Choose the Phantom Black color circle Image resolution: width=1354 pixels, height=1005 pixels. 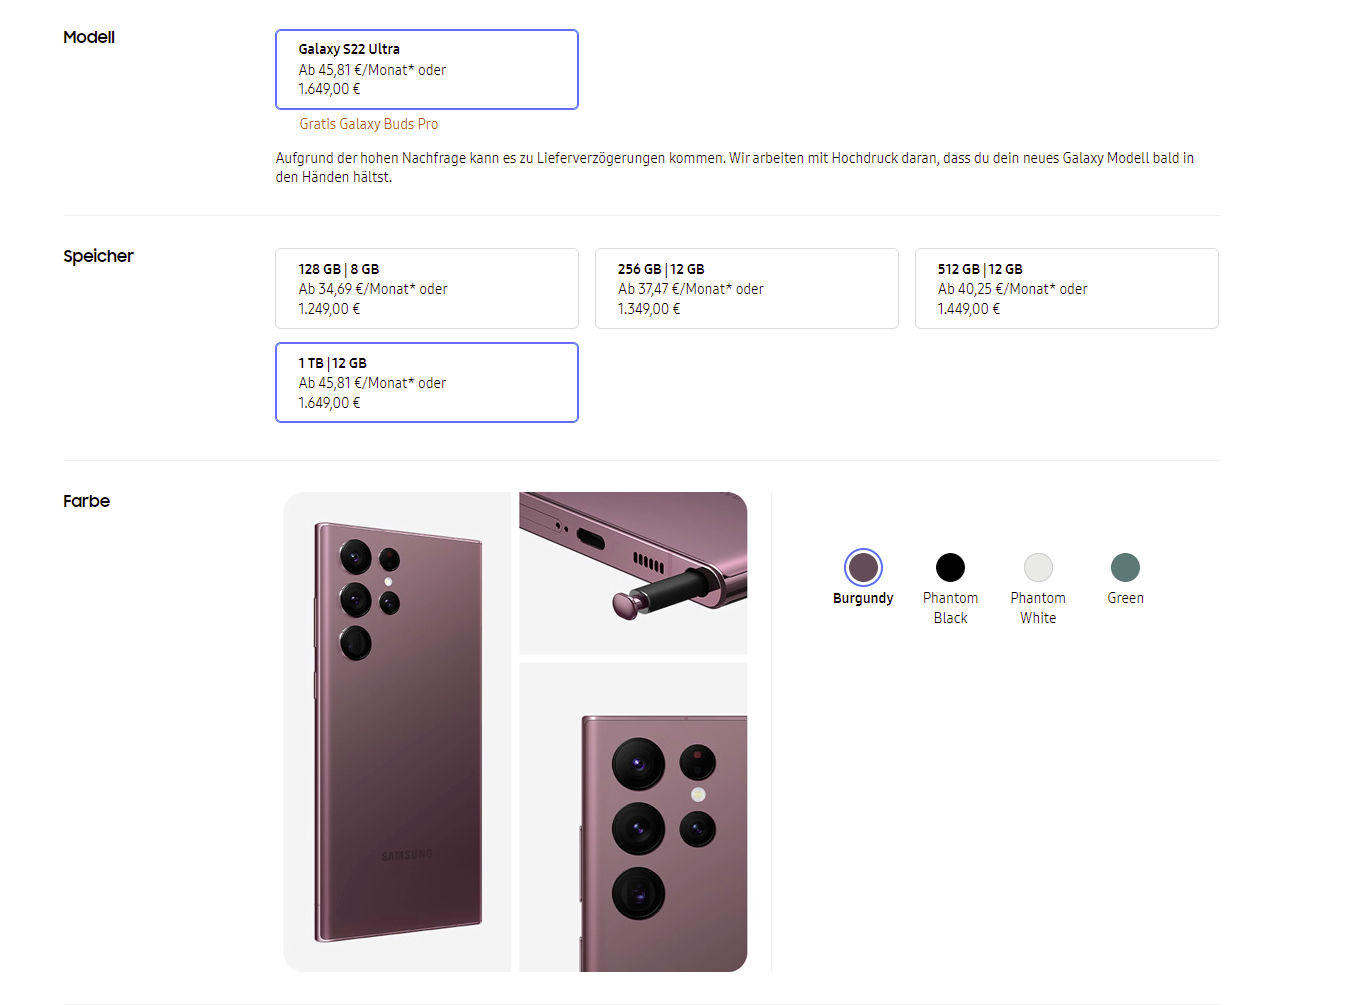pos(950,567)
